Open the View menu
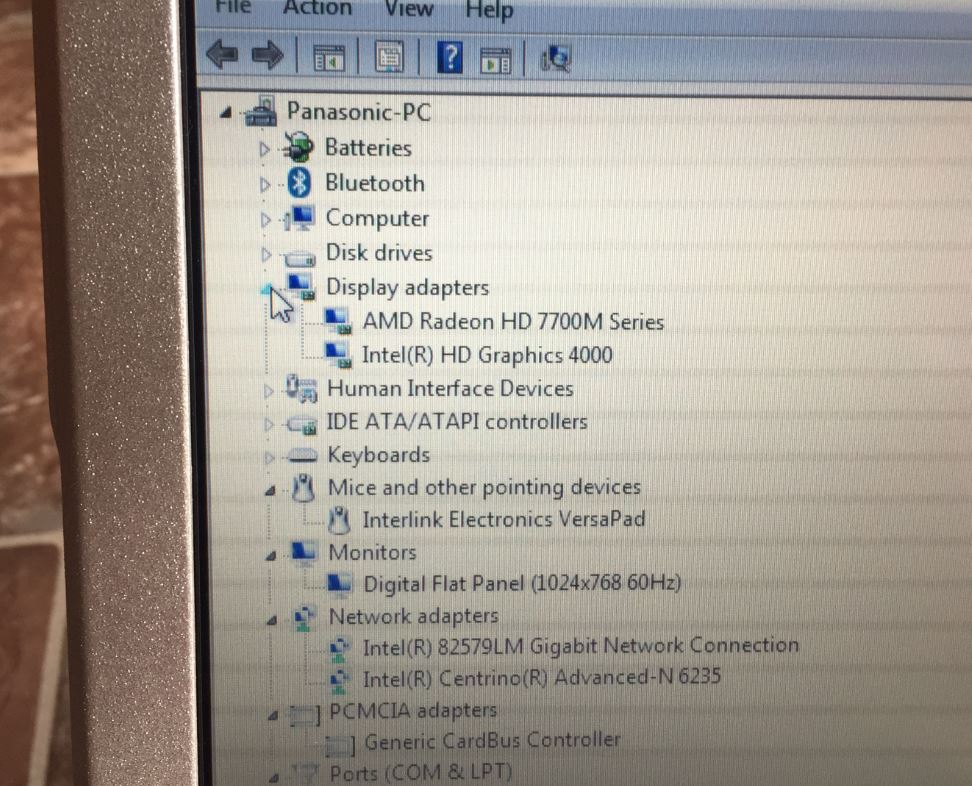Viewport: 972px width, 786px height. coord(409,8)
